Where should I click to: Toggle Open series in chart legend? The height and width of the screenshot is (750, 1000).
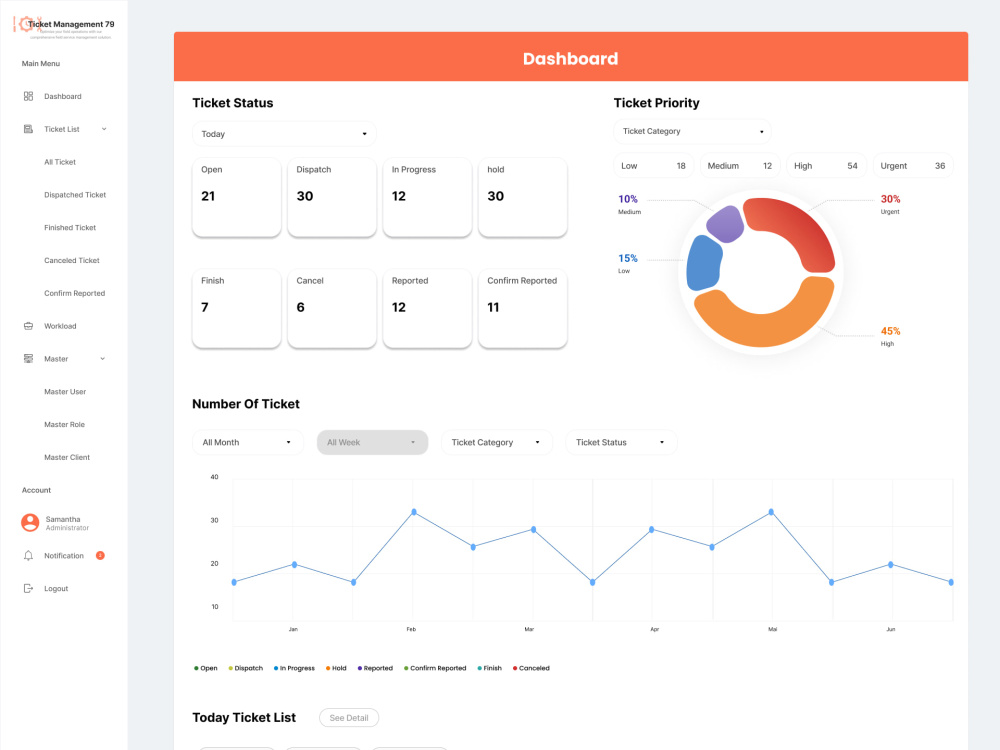[205, 668]
